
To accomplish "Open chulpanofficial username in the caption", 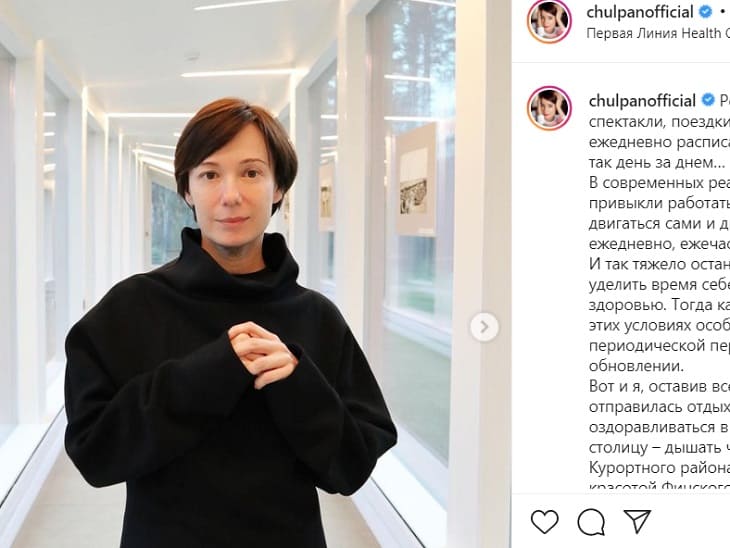I will (642, 100).
